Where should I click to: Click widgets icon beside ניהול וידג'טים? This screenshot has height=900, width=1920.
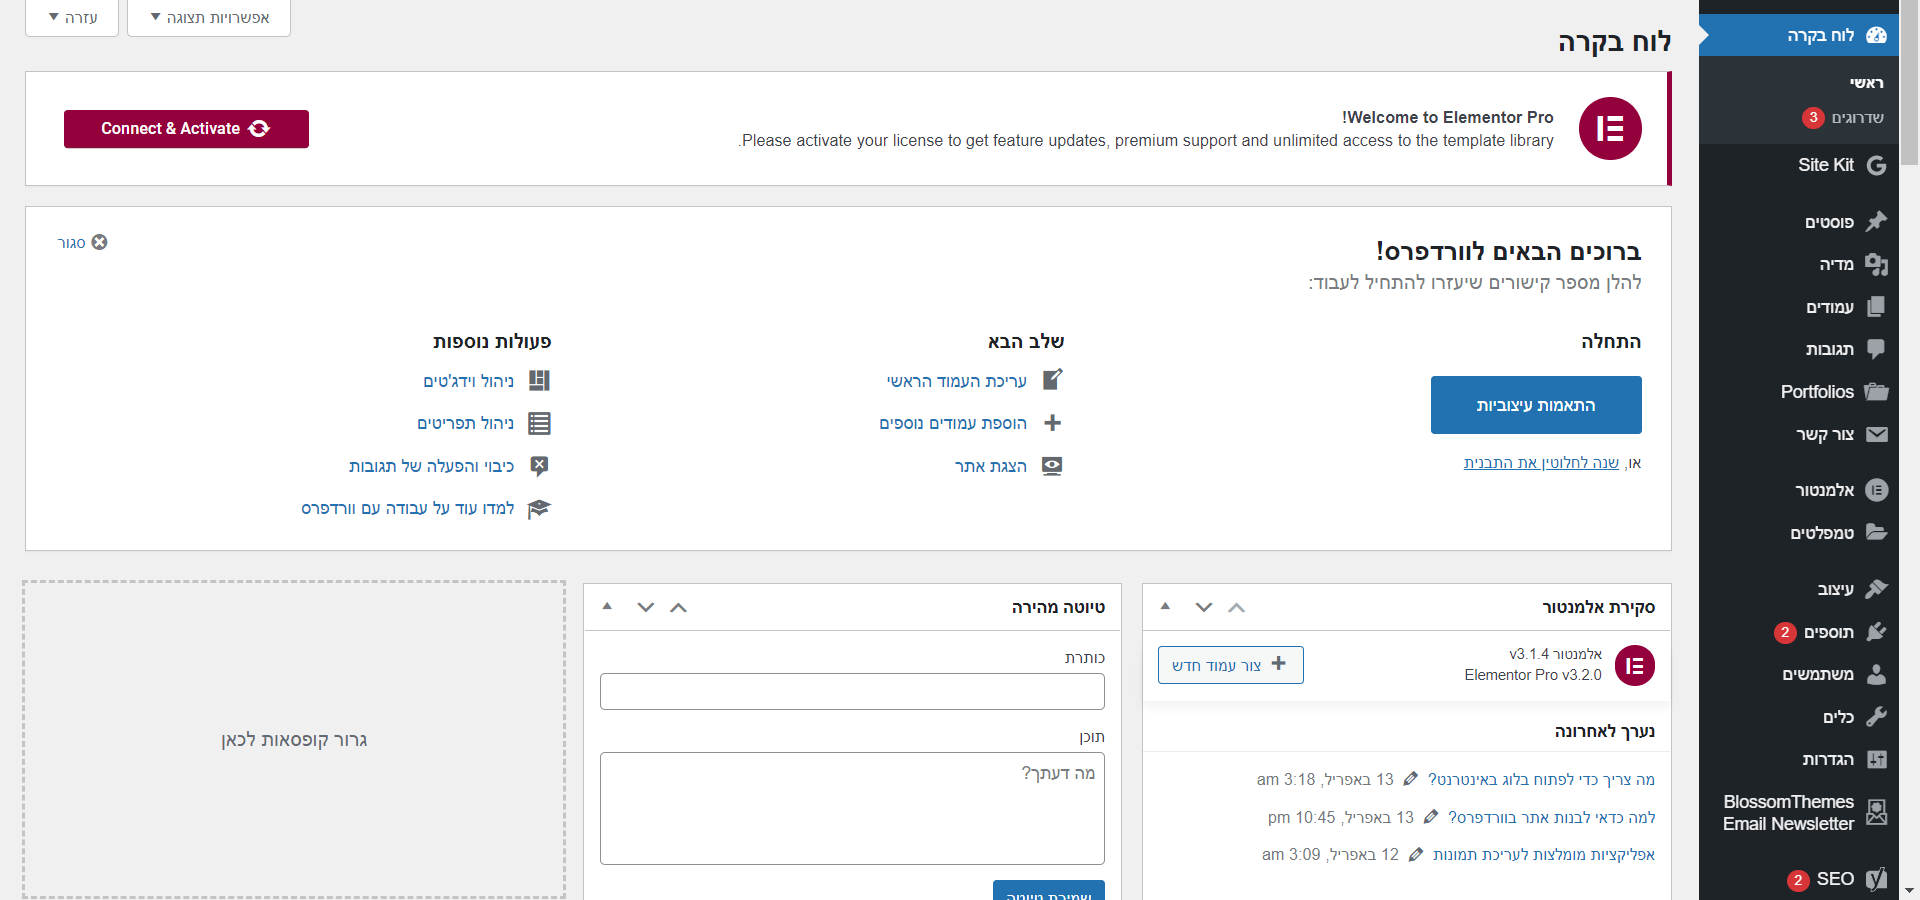click(539, 380)
